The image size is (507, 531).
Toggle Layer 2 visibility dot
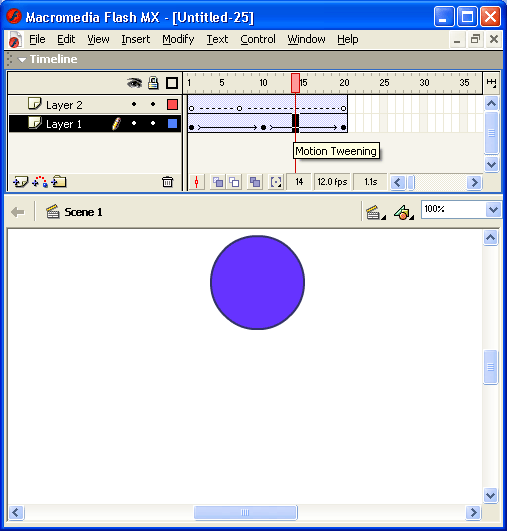click(x=134, y=104)
